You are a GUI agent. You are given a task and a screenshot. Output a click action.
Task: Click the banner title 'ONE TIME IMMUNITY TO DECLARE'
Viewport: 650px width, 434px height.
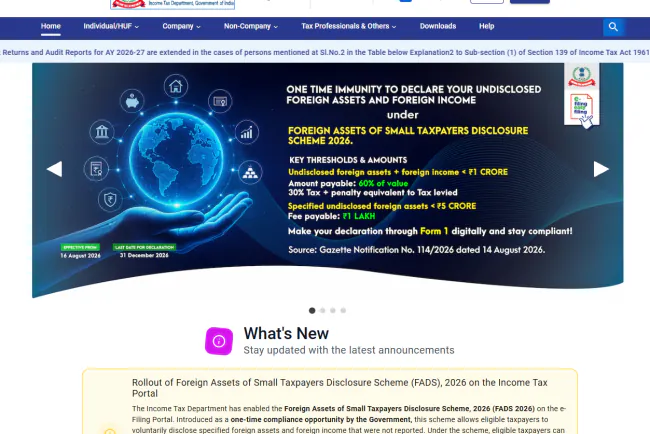413,95
